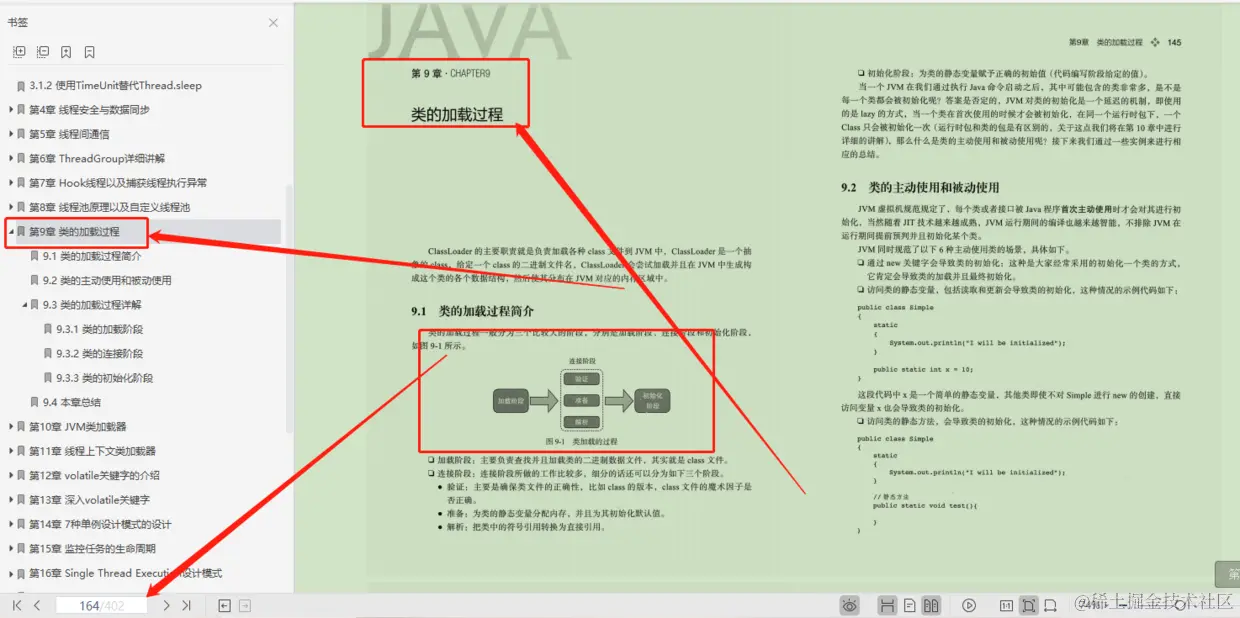The width and height of the screenshot is (1240, 618).
Task: Toggle the eye protection mode icon
Action: [x=850, y=605]
